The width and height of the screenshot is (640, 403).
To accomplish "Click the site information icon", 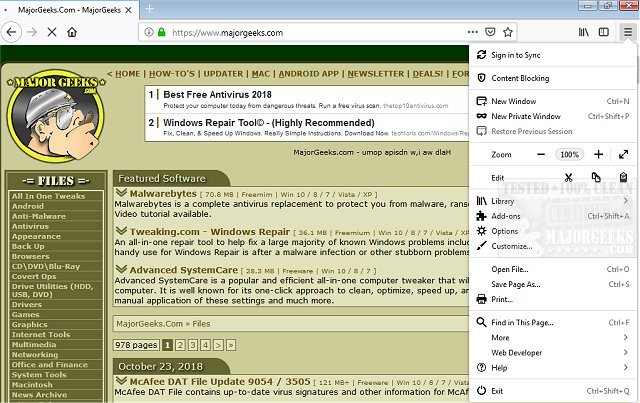I will [x=149, y=32].
